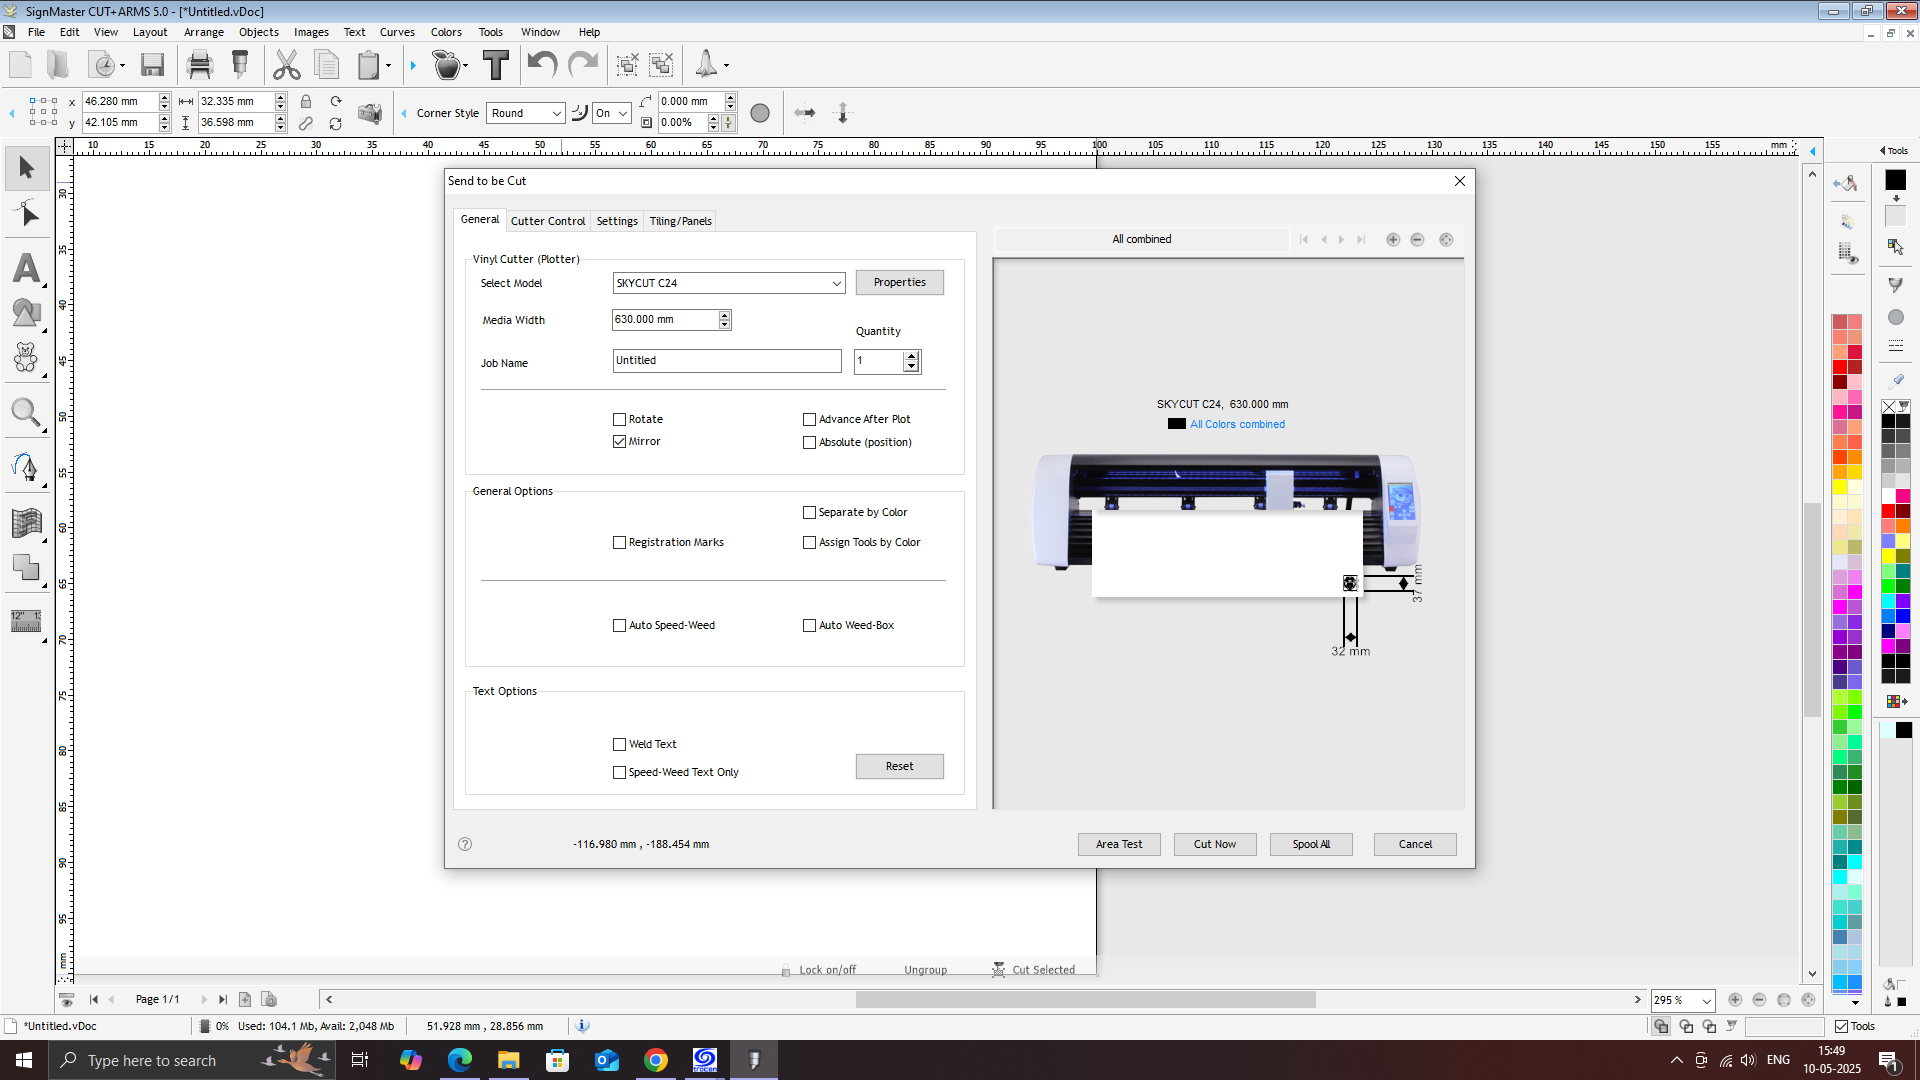Open the corner On dropdown
Screen dimensions: 1920x1080
tap(611, 113)
